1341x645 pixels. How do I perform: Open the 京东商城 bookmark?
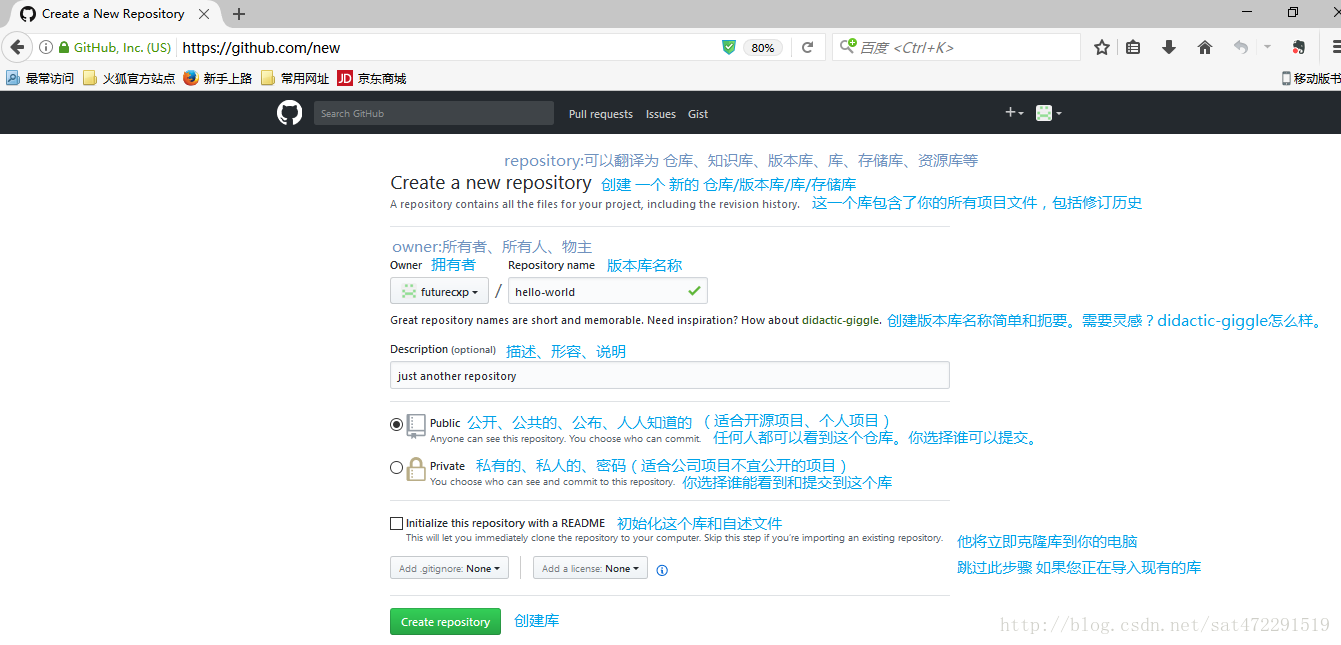(372, 78)
